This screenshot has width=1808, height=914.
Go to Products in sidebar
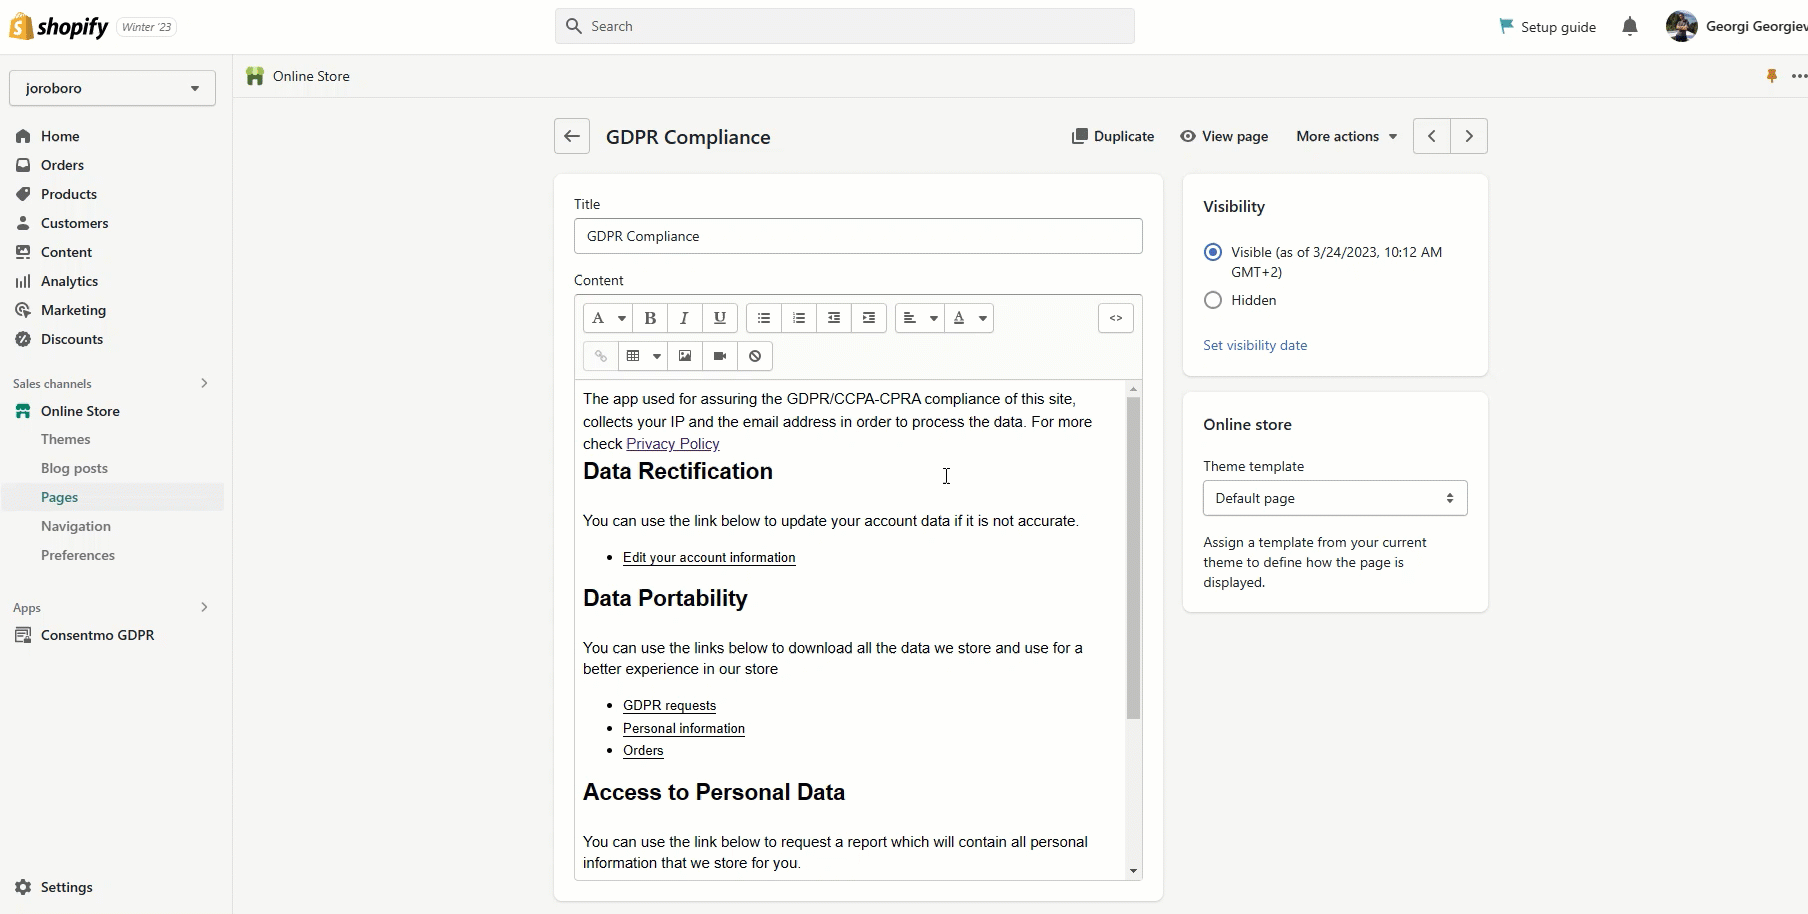coord(69,194)
